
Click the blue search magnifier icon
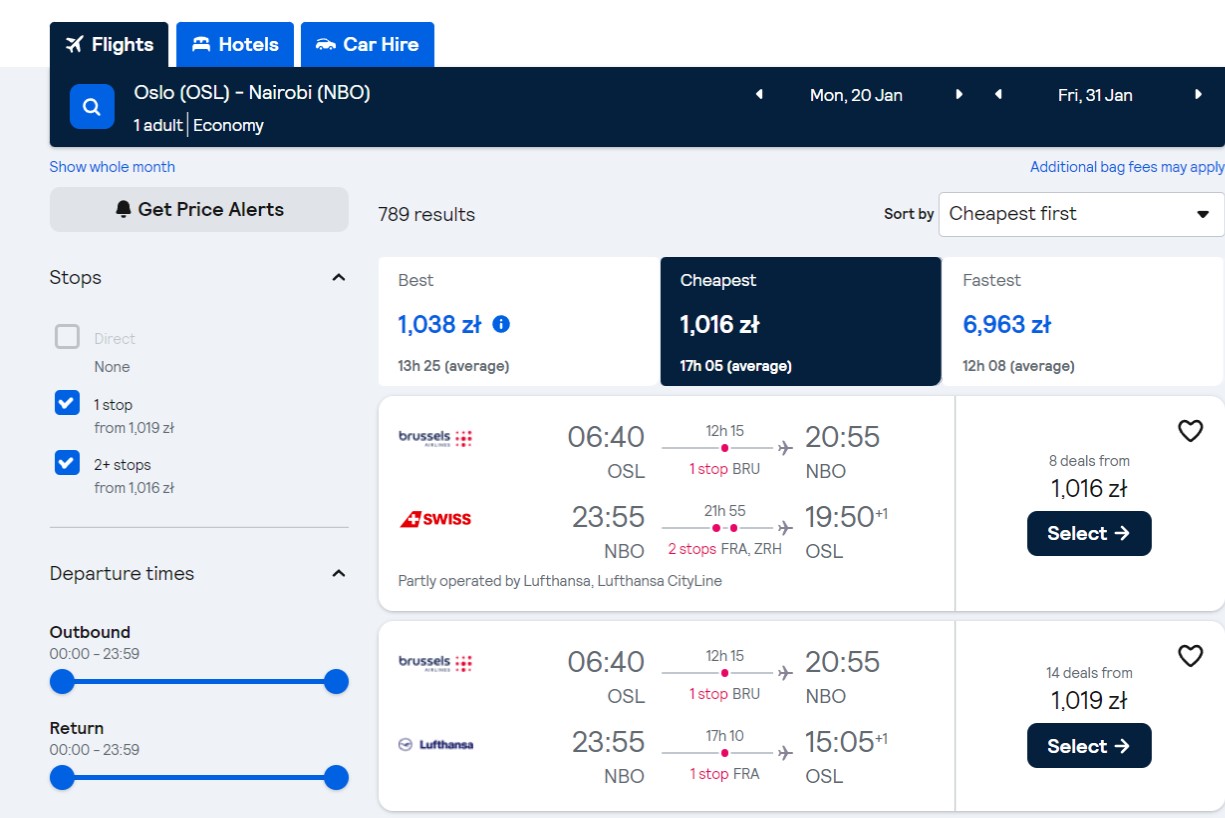pyautogui.click(x=92, y=107)
